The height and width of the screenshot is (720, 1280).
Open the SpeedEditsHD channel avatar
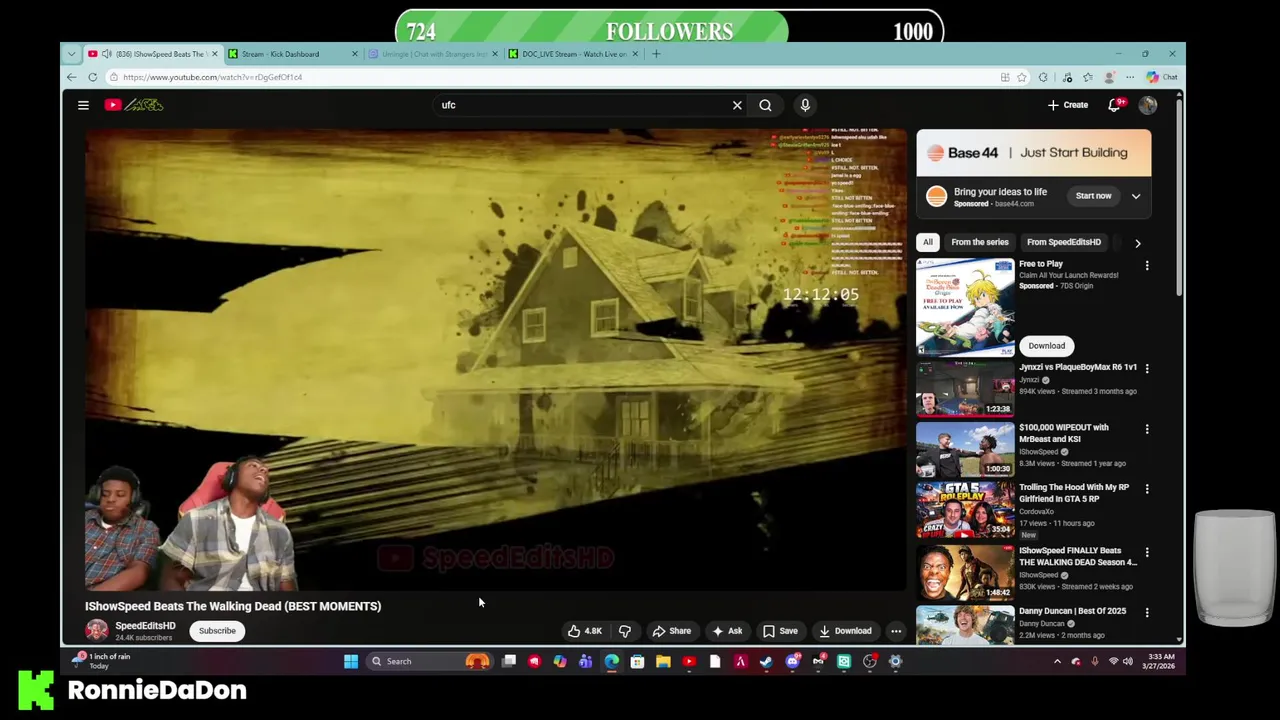pos(97,630)
